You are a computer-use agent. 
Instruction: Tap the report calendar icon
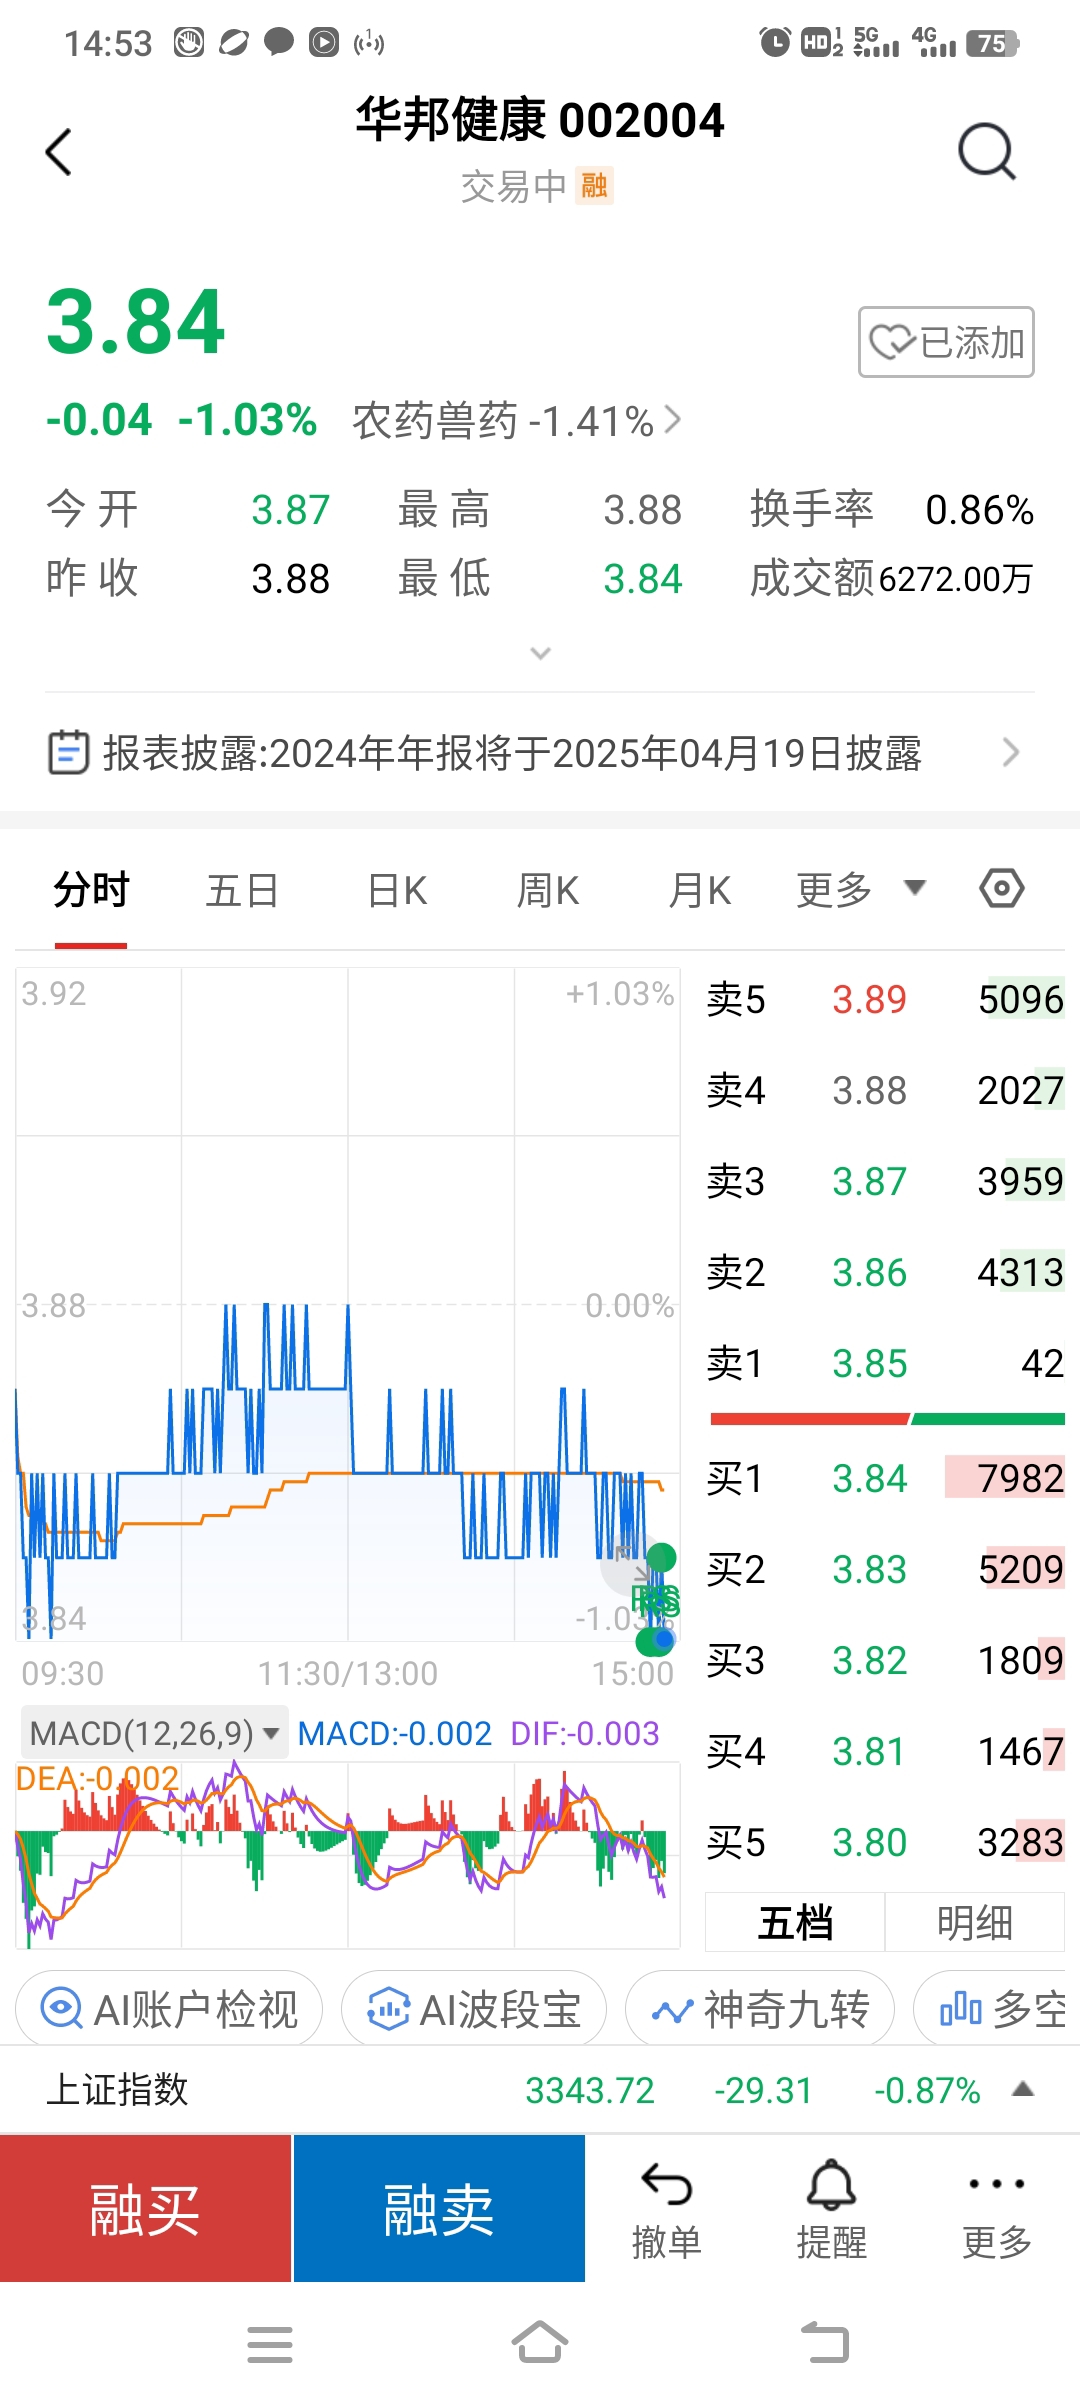pos(69,753)
